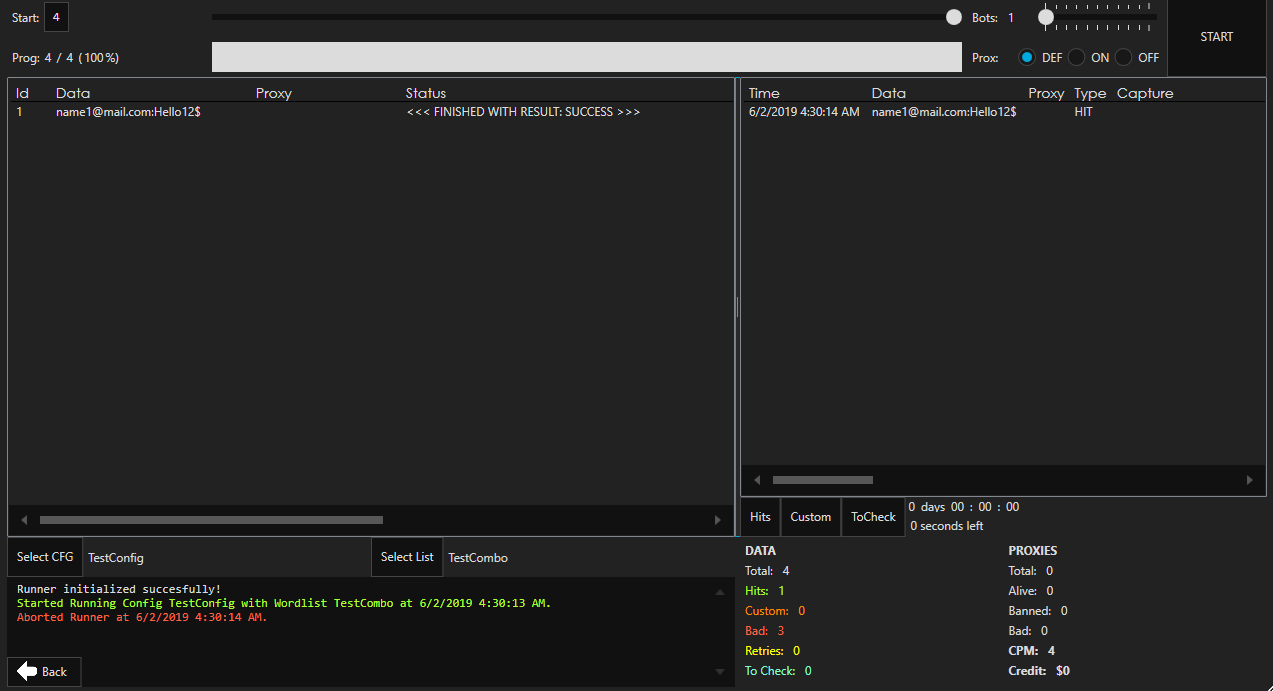Click the Status column header

pos(425,92)
